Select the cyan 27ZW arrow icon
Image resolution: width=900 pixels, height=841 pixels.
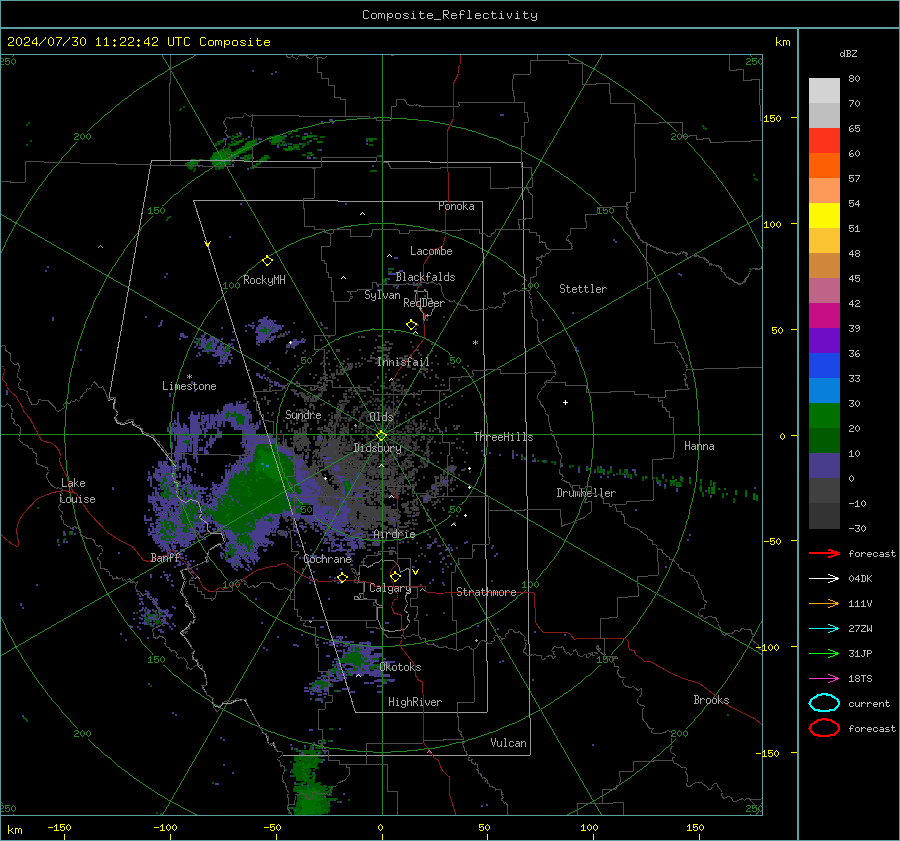coord(824,629)
